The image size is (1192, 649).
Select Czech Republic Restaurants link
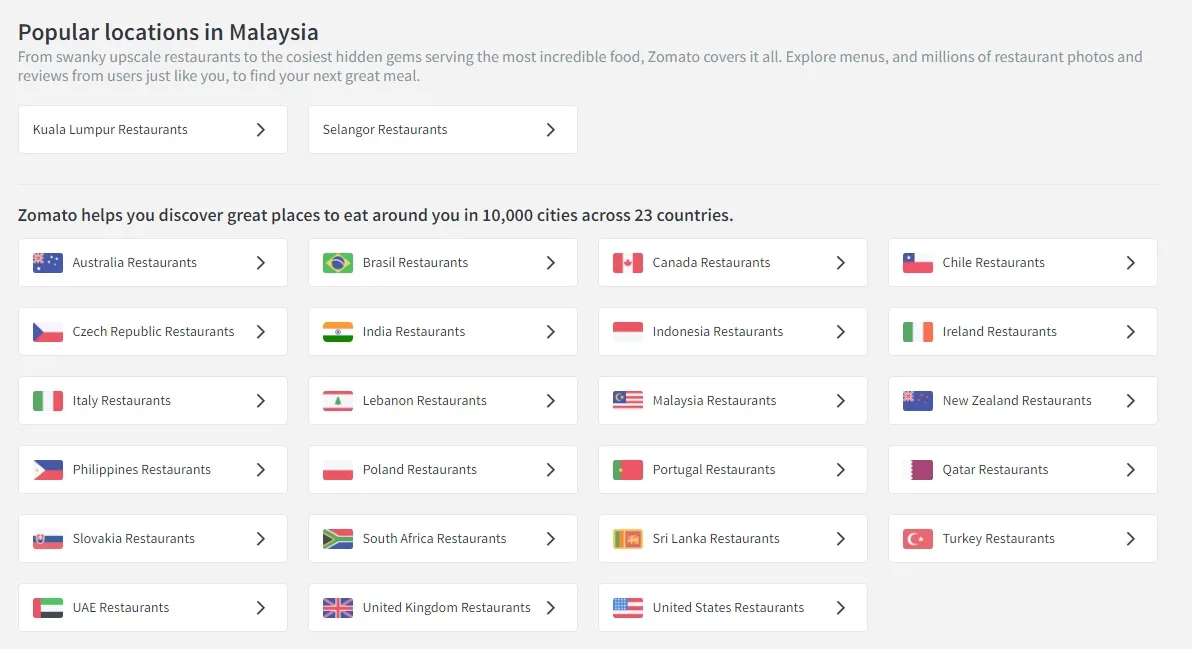pos(153,332)
